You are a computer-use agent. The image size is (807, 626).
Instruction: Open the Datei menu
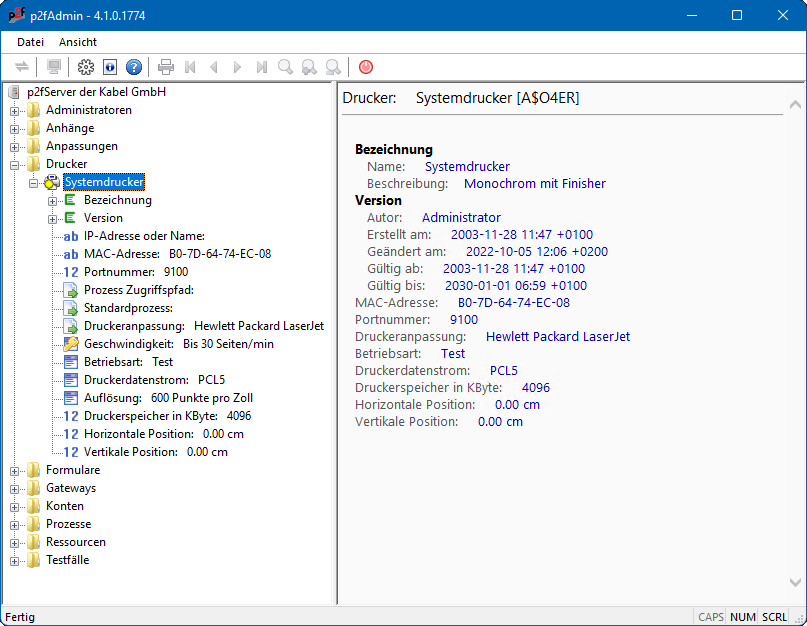(31, 42)
